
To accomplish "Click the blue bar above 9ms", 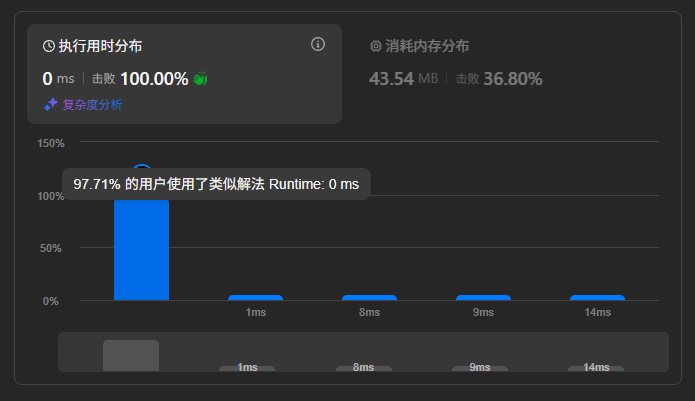I will 483,298.
